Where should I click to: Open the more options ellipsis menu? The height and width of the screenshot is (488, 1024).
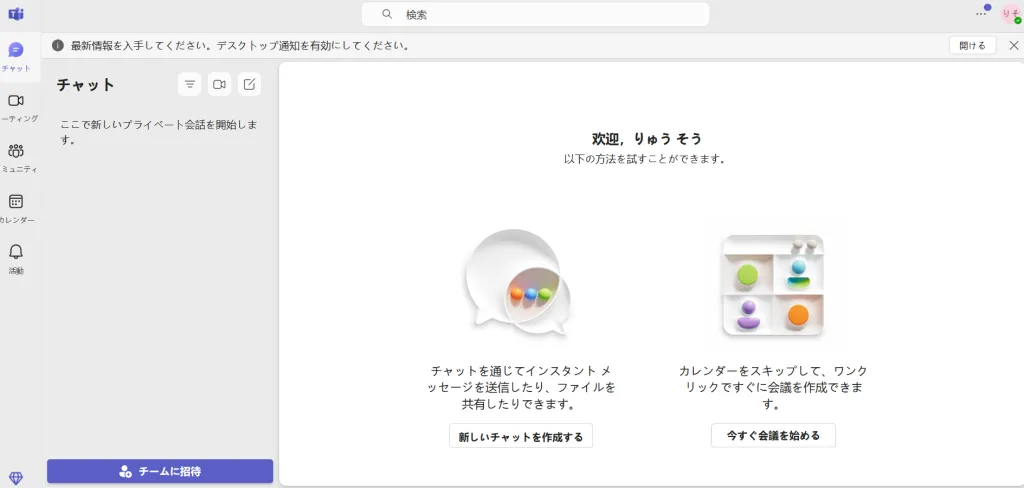pos(981,14)
